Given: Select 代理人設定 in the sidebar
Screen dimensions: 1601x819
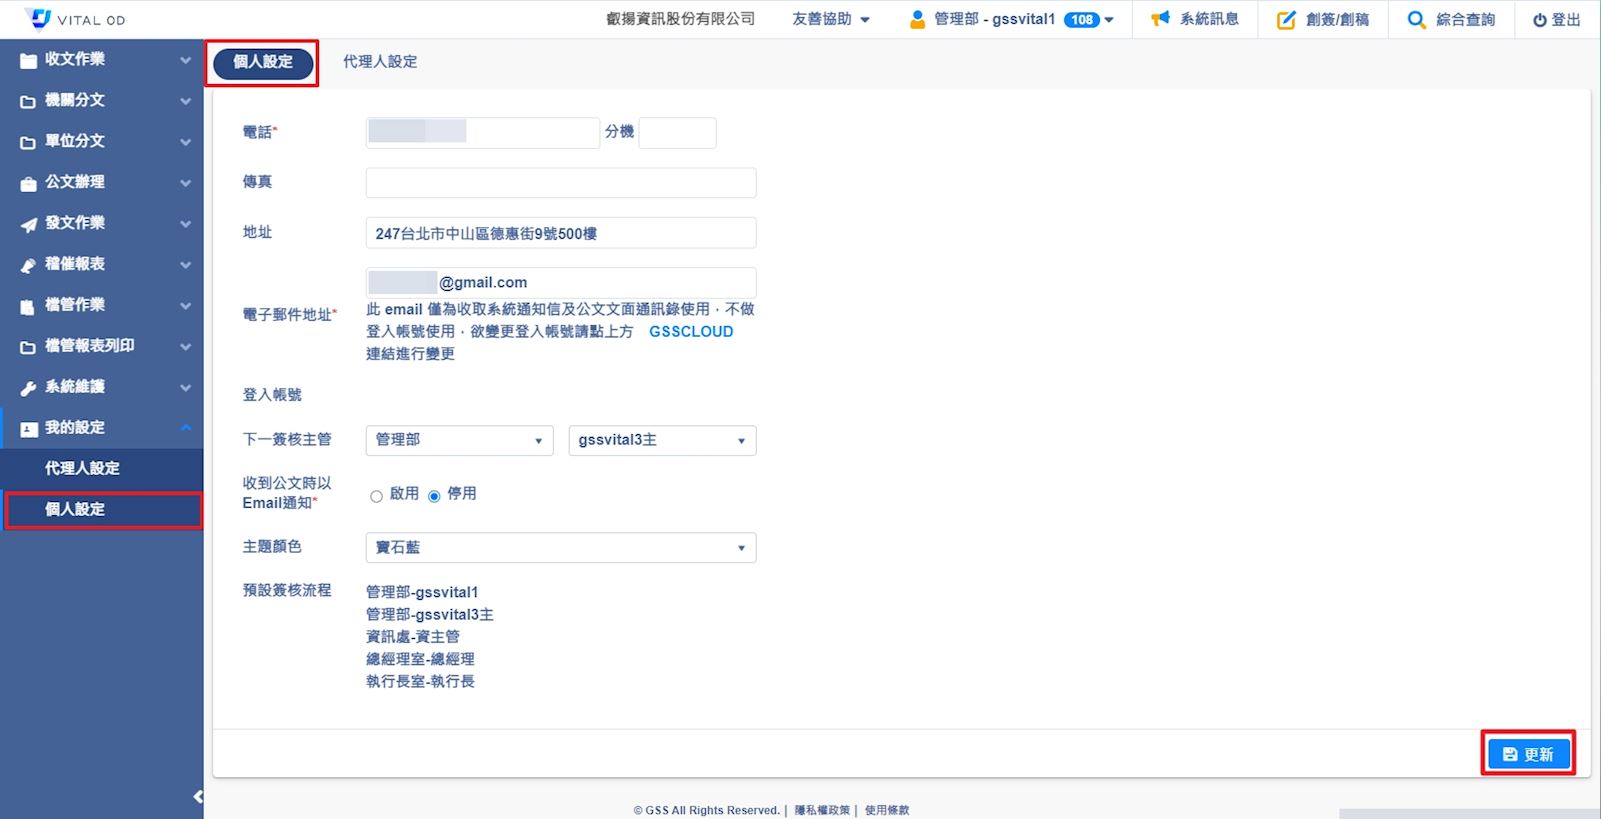Looking at the screenshot, I should [x=82, y=468].
